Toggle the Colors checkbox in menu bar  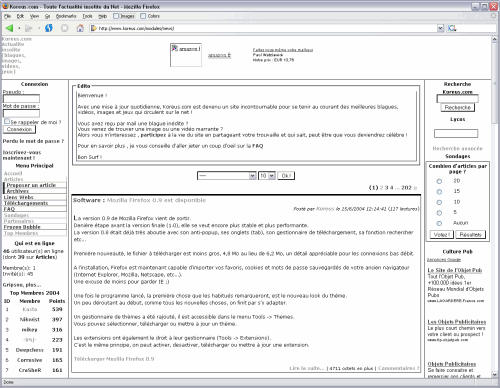[143, 16]
